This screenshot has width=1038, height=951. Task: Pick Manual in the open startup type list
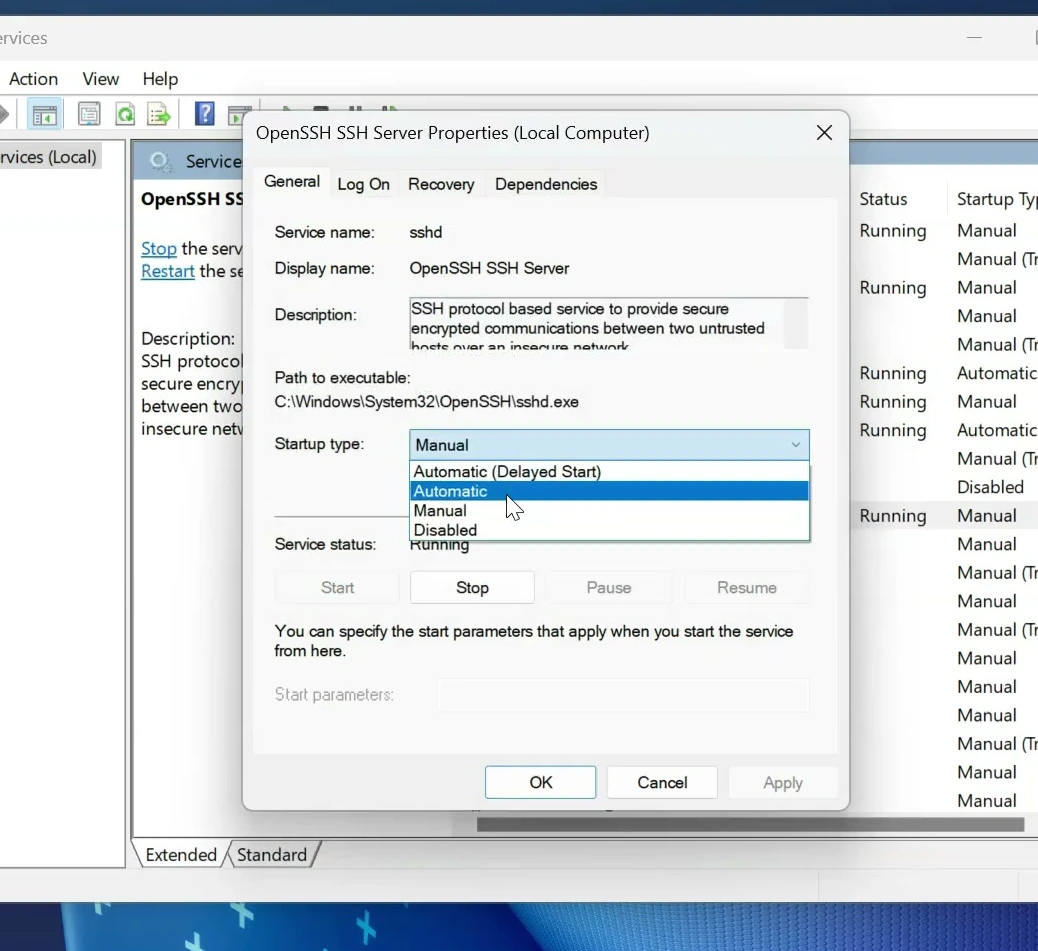click(x=609, y=511)
